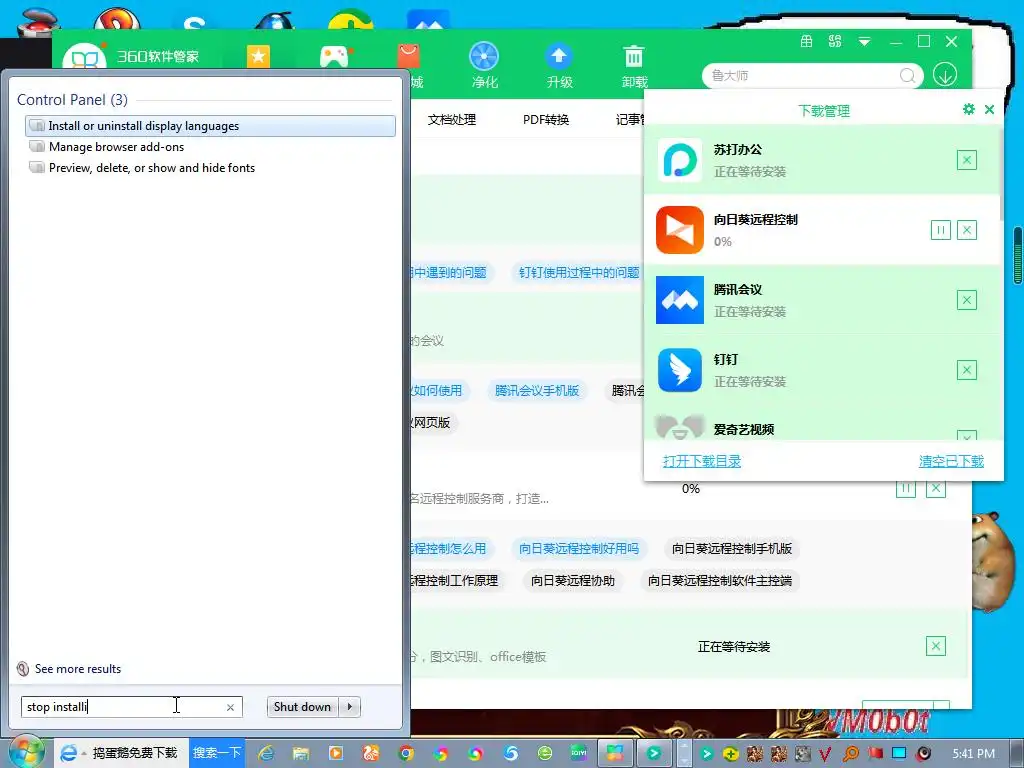Open the 打开下载目录 link

(x=702, y=461)
